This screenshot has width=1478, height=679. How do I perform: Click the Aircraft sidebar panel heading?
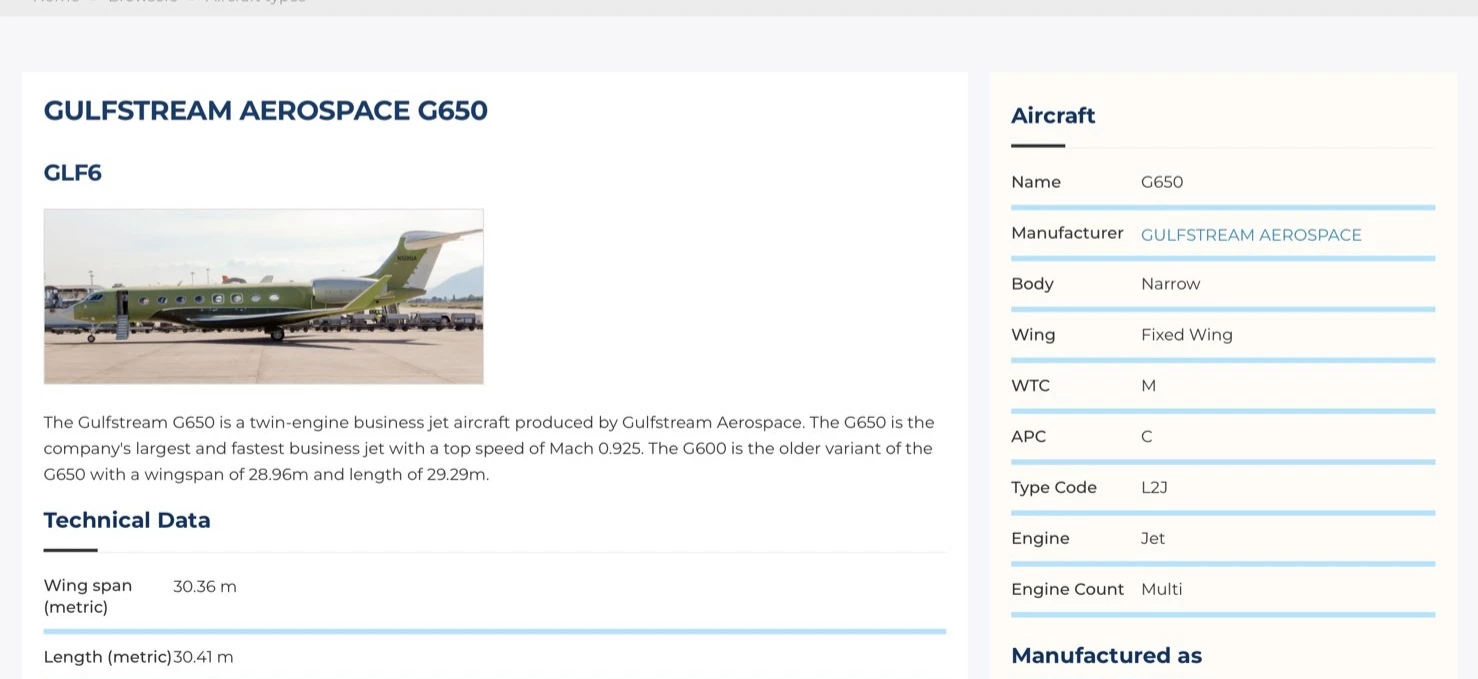tap(1053, 116)
